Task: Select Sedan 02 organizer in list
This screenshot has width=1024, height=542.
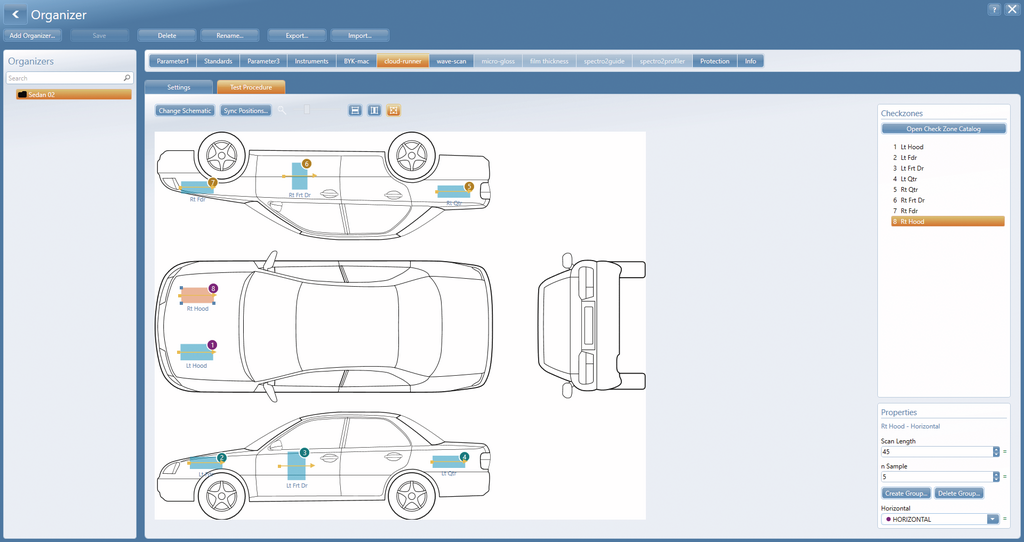Action: click(74, 95)
